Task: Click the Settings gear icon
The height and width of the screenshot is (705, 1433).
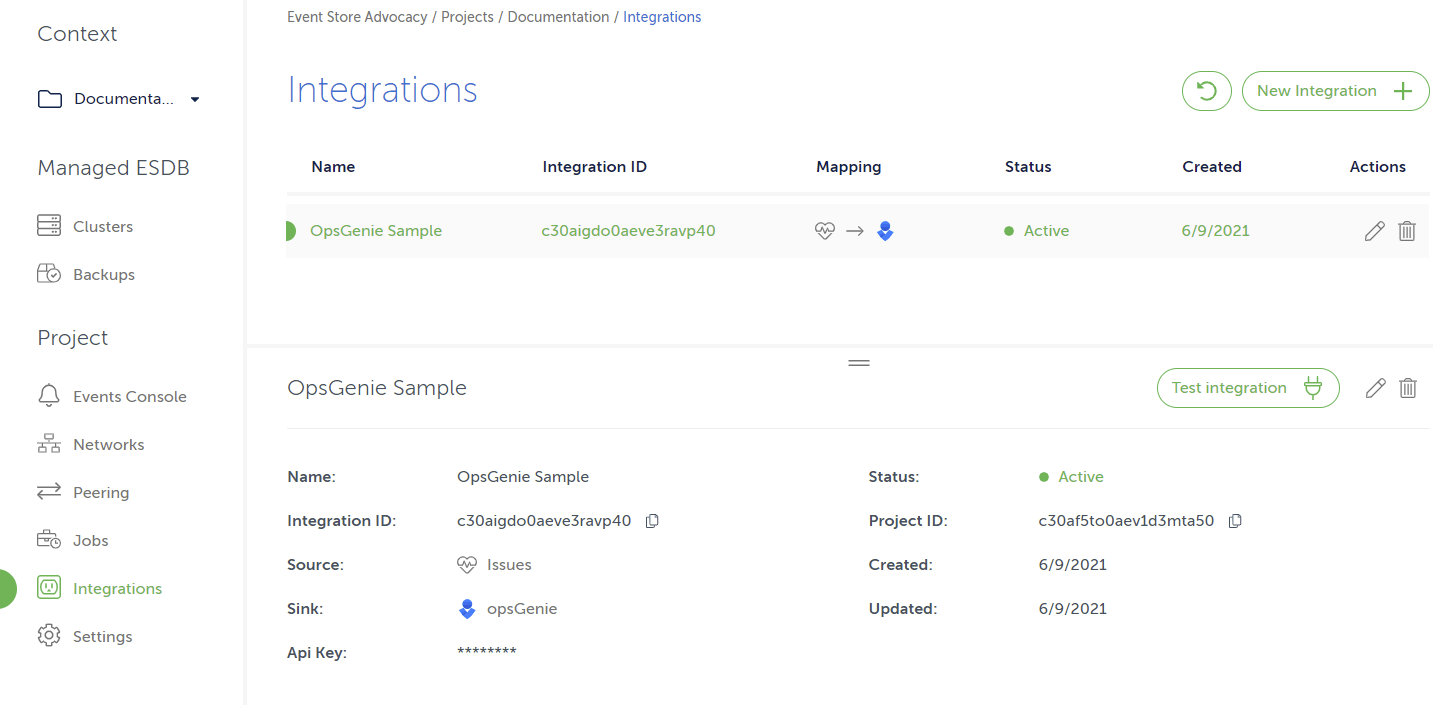Action: [x=48, y=636]
